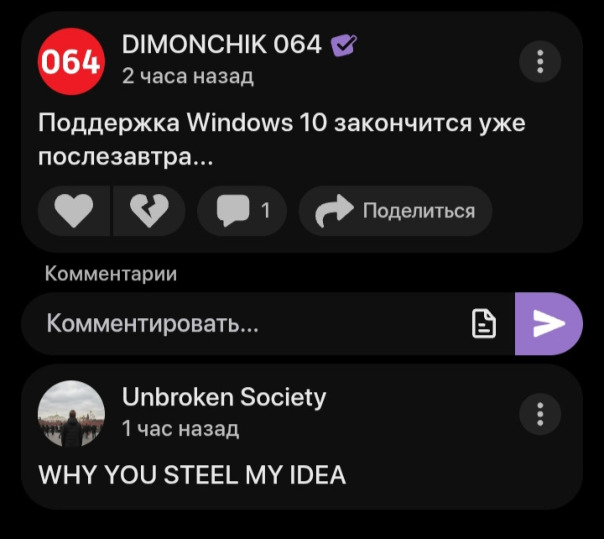Click the Unbroken Society username
The height and width of the screenshot is (539, 604).
click(x=224, y=397)
